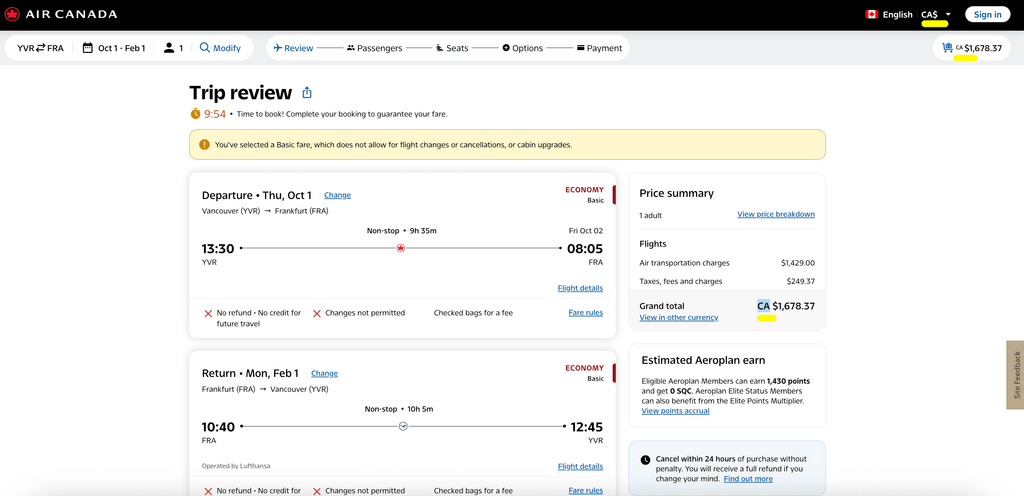Click the Canadian flag icon
The width and height of the screenshot is (1024, 496).
(871, 14)
